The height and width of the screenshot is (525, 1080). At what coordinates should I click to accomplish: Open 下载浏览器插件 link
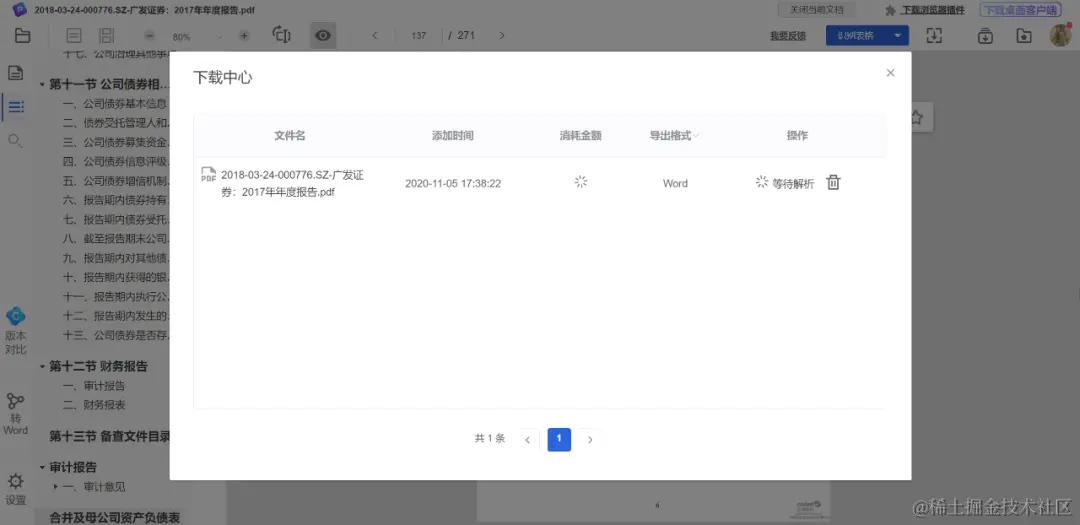[x=934, y=10]
